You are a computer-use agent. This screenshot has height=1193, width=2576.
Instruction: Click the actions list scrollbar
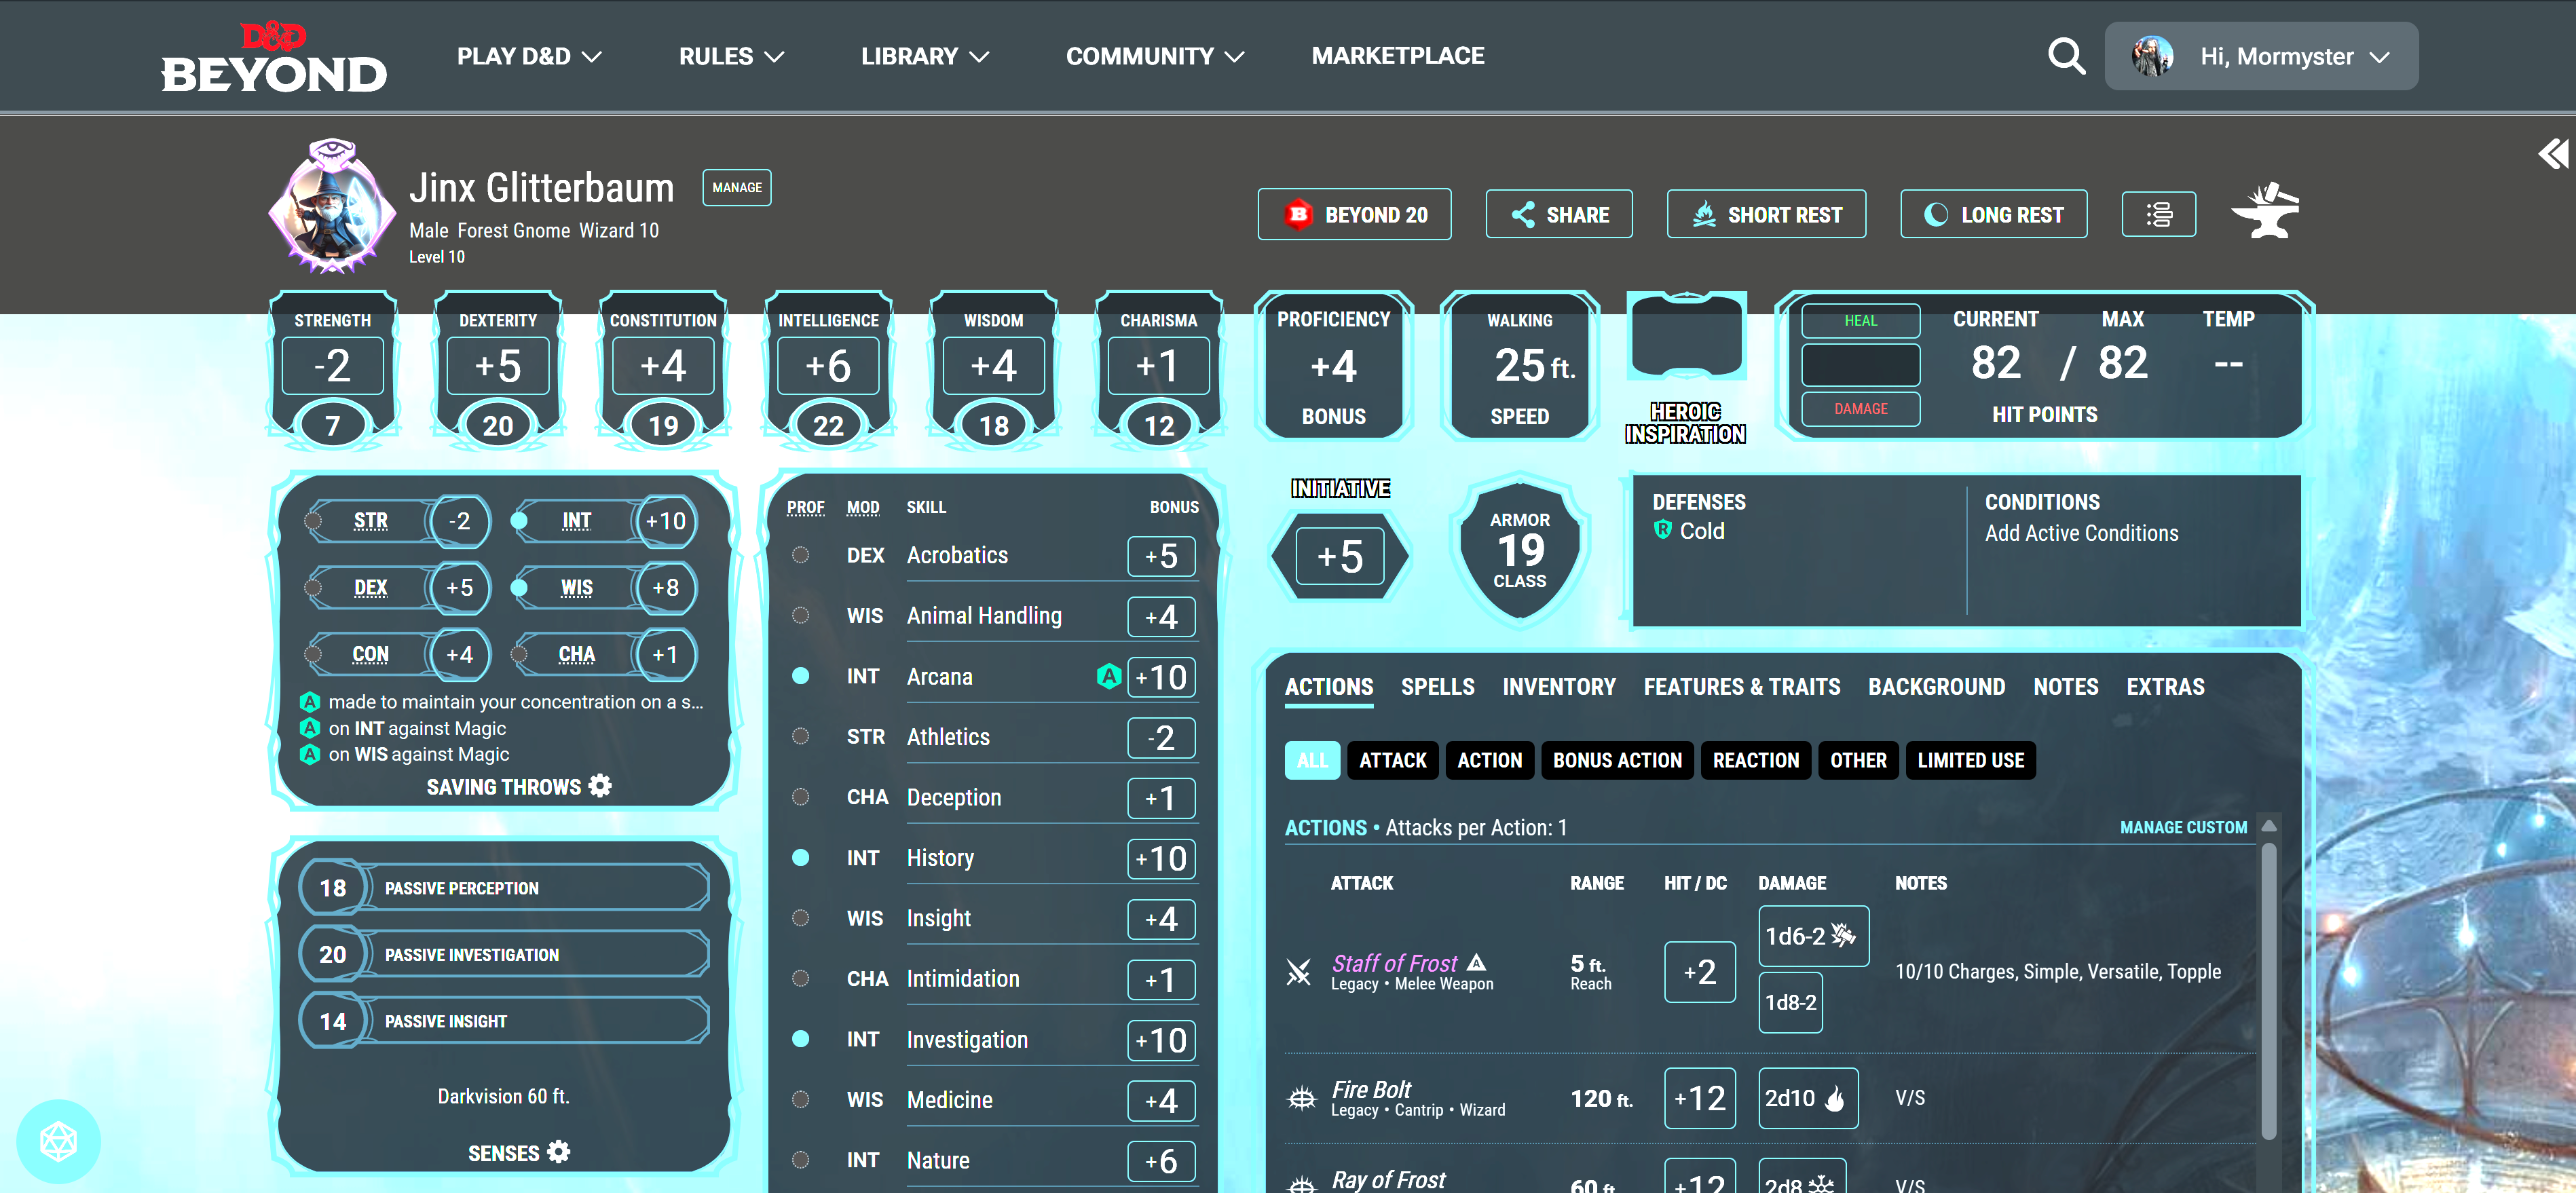click(2269, 990)
